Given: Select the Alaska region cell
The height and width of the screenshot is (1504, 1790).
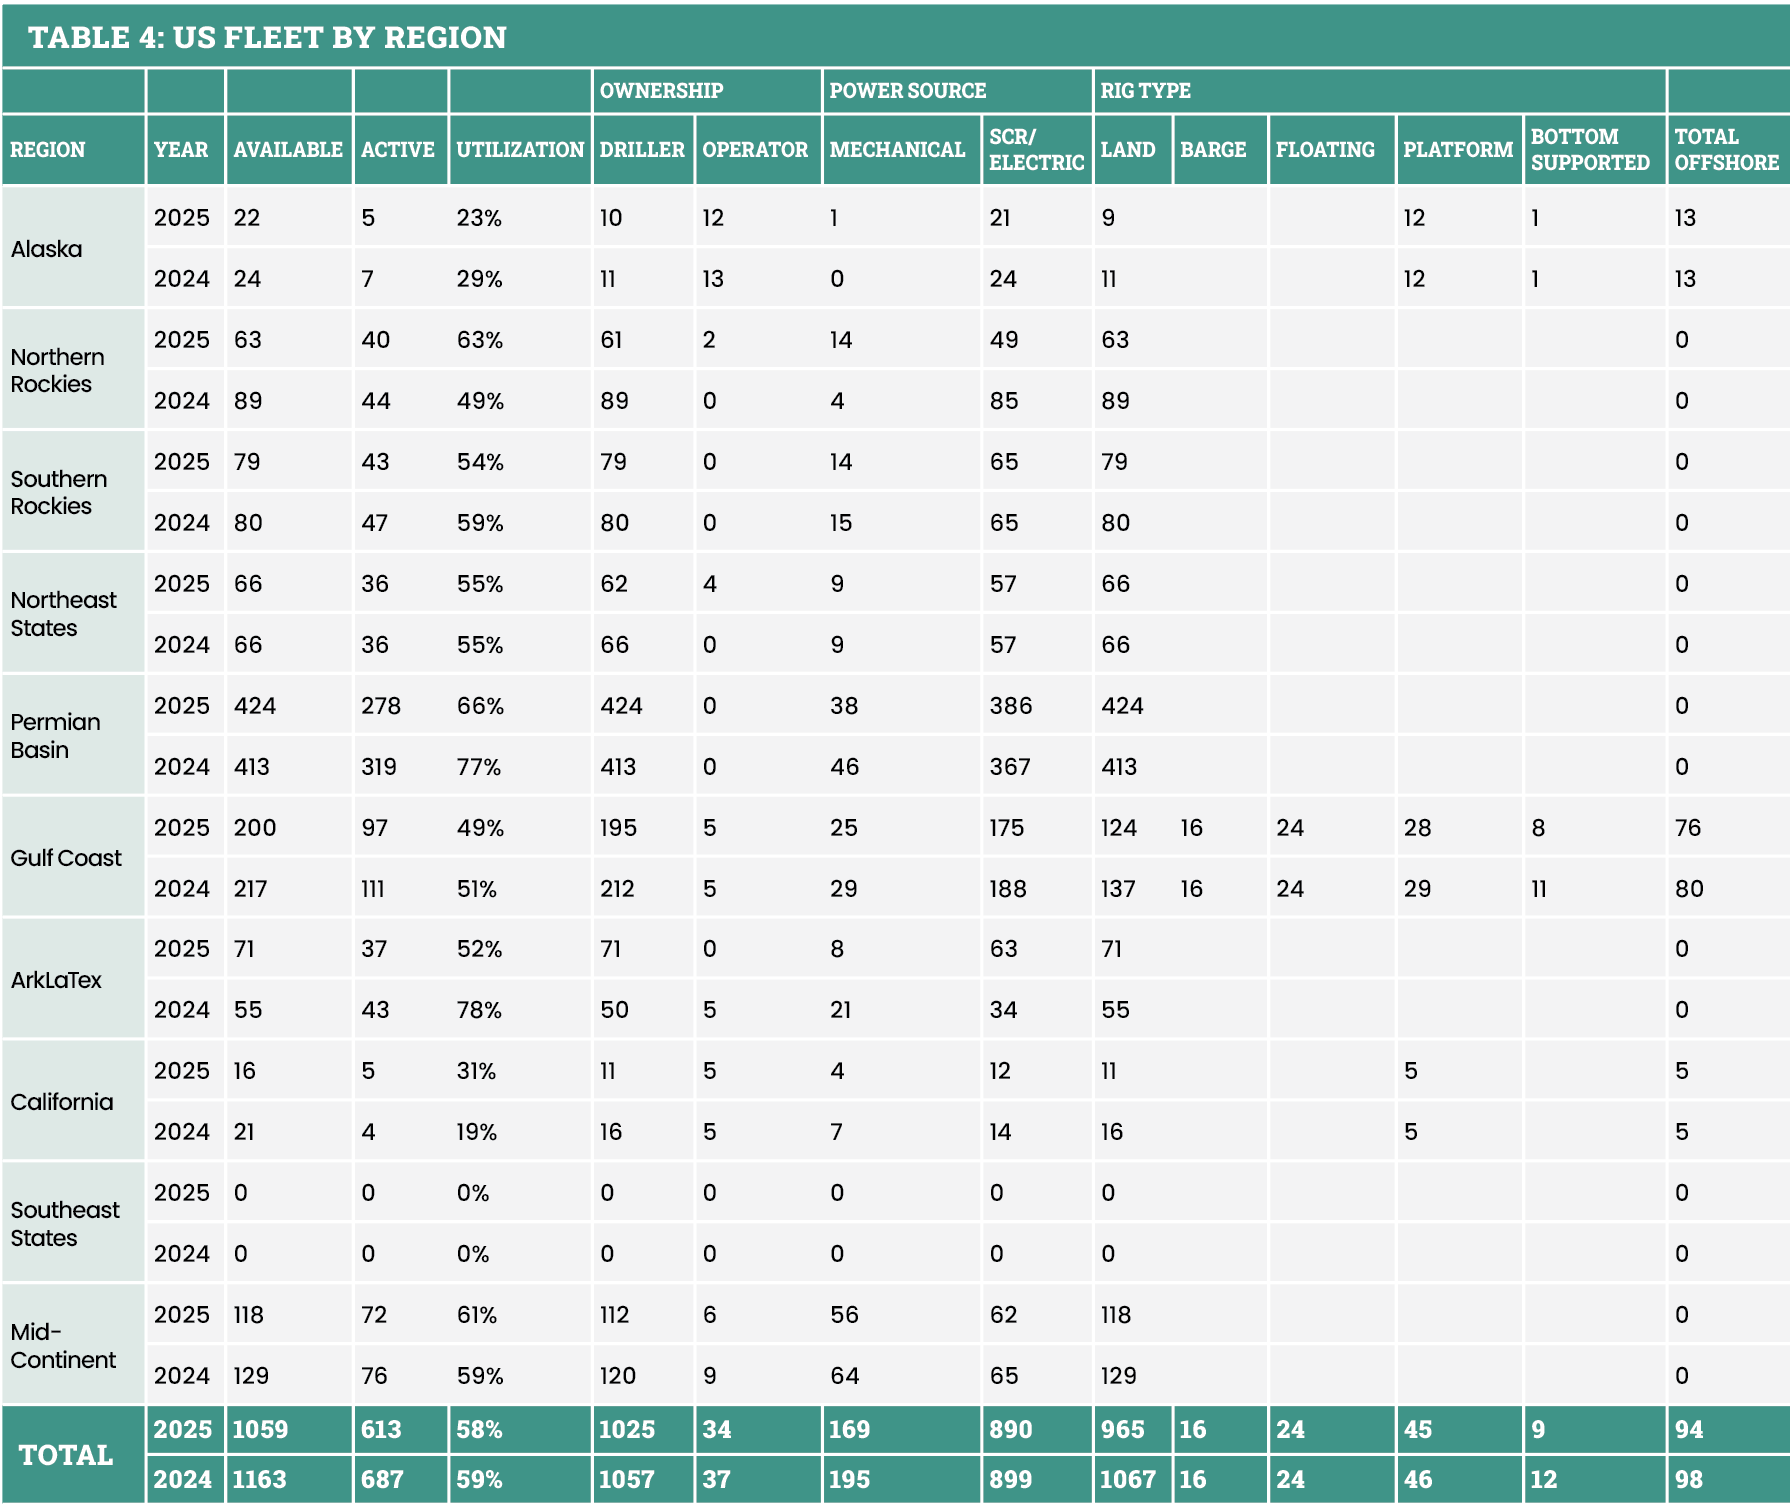Looking at the screenshot, I should 47,249.
